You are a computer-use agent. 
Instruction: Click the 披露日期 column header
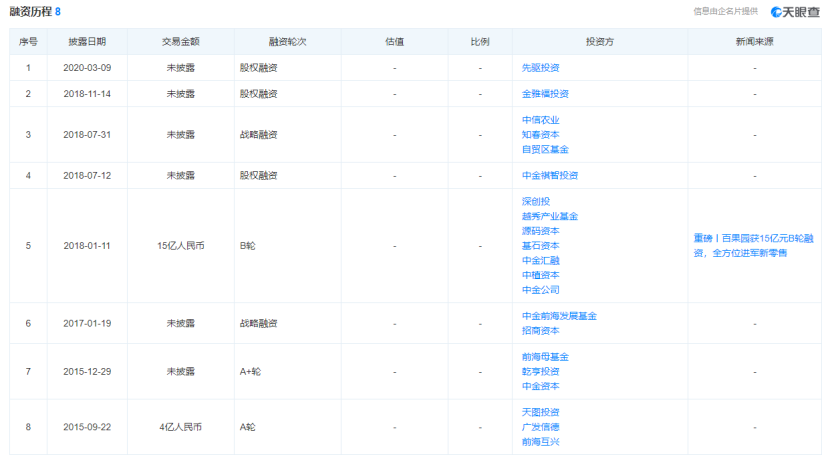pos(87,41)
